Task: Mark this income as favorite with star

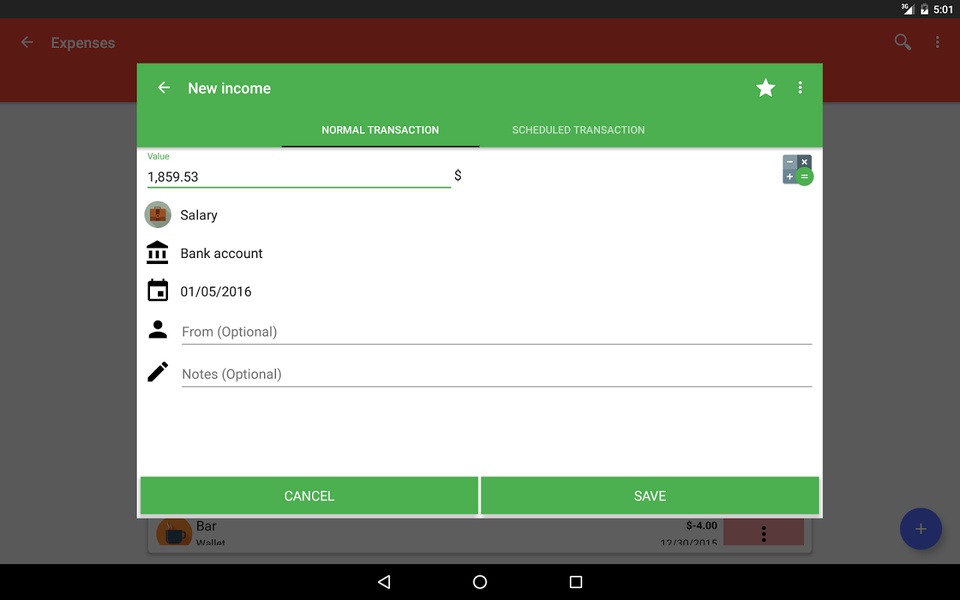Action: 765,88
